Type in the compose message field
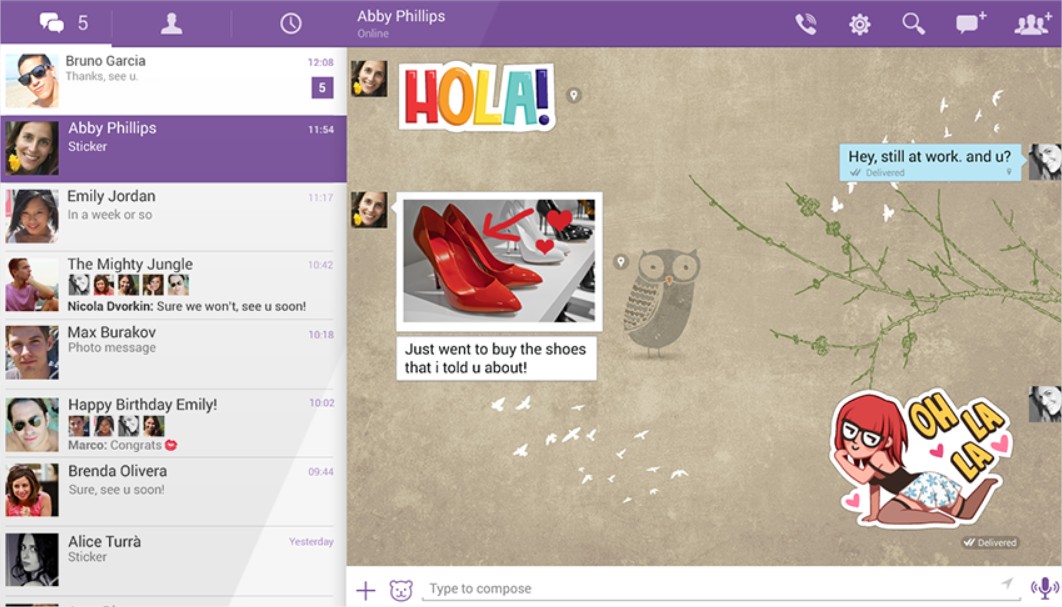The width and height of the screenshot is (1062, 607). pyautogui.click(x=700, y=589)
